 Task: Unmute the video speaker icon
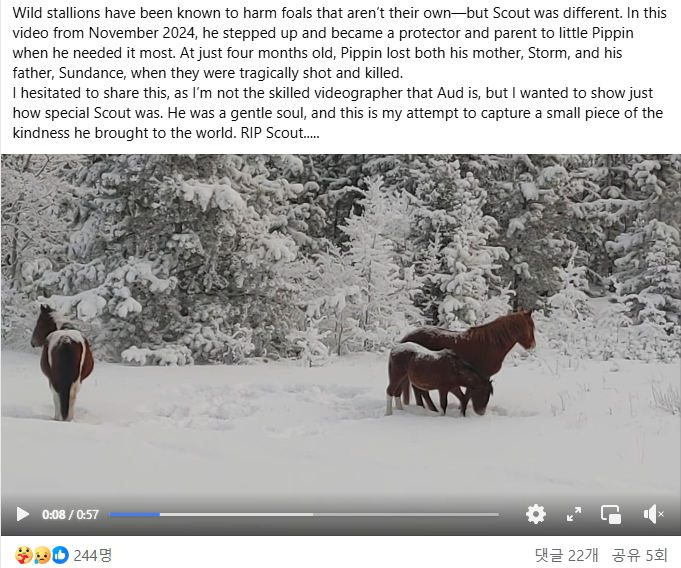(x=653, y=514)
